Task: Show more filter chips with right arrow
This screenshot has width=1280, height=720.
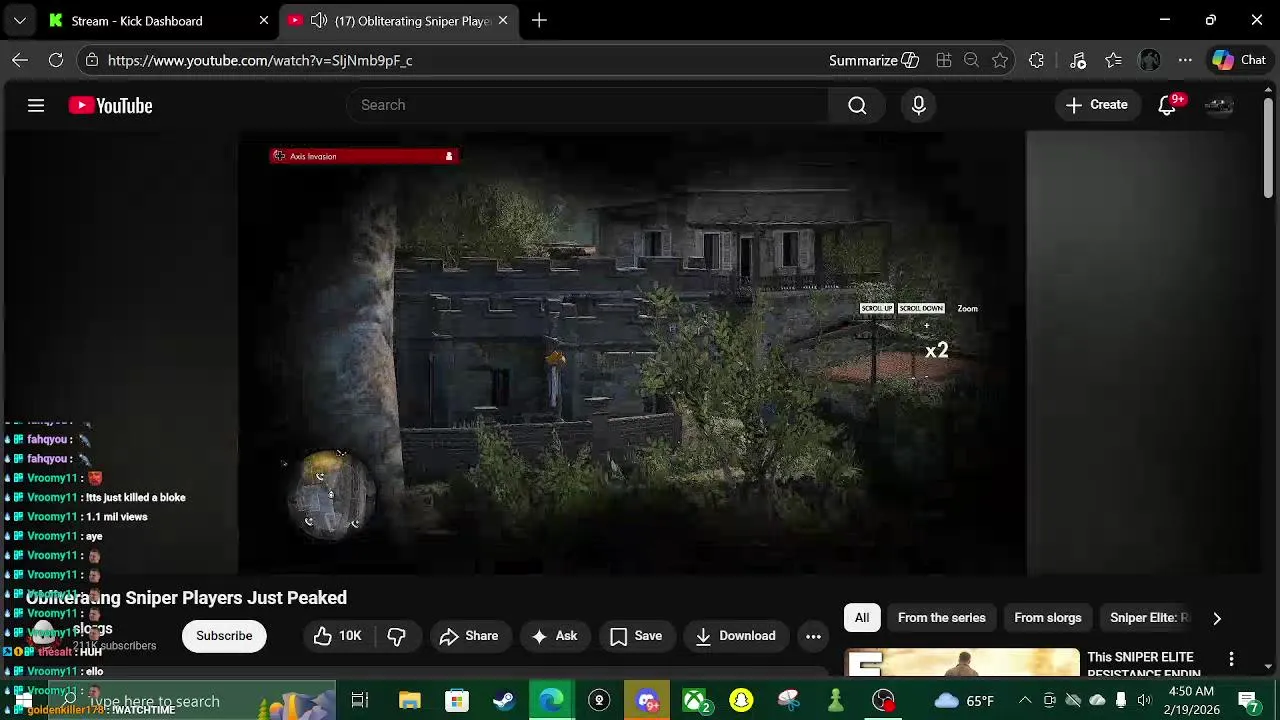Action: (x=1217, y=618)
